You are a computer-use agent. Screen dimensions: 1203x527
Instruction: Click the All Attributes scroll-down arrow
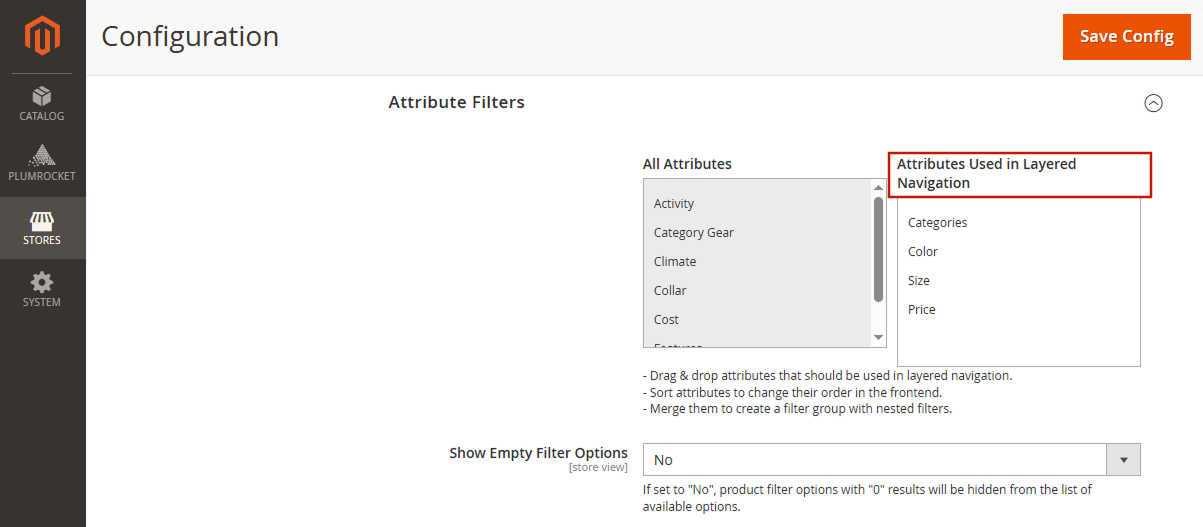click(879, 338)
